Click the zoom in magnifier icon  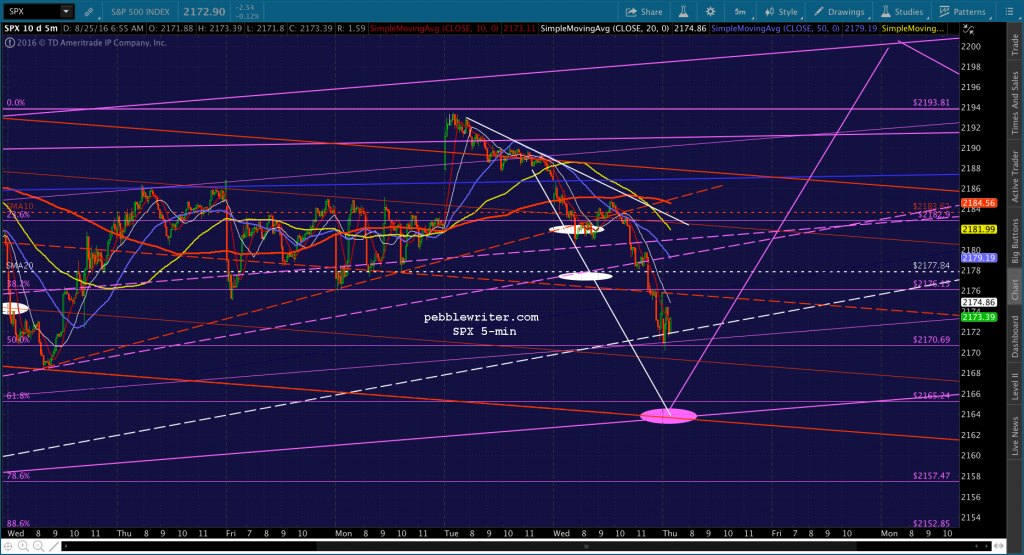click(23, 546)
